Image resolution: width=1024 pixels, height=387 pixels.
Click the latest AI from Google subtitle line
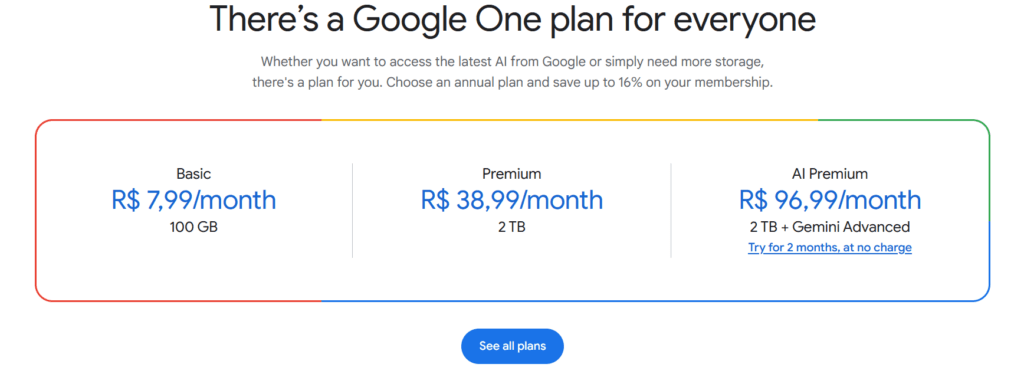pos(512,62)
